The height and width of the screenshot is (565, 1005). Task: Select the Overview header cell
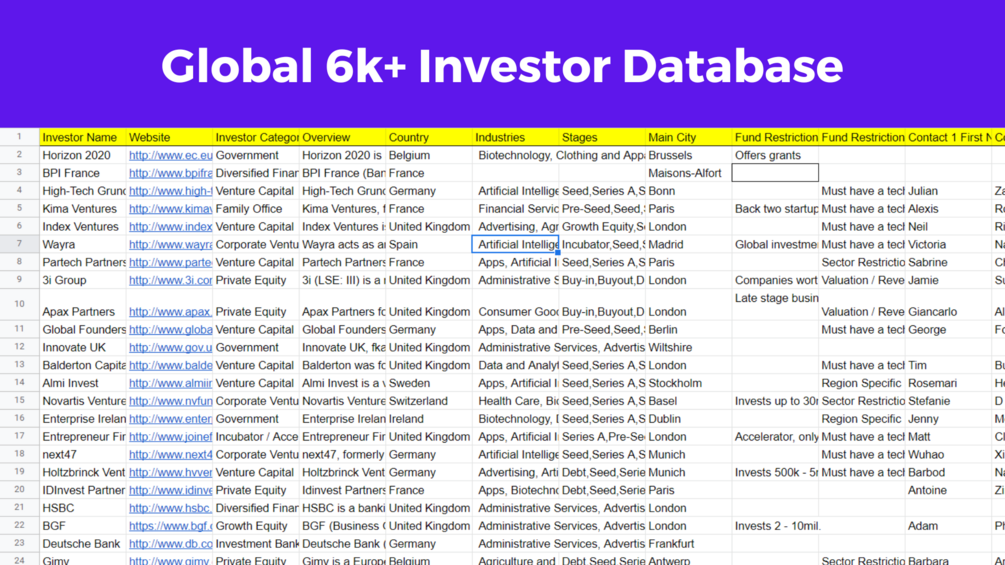tap(342, 137)
